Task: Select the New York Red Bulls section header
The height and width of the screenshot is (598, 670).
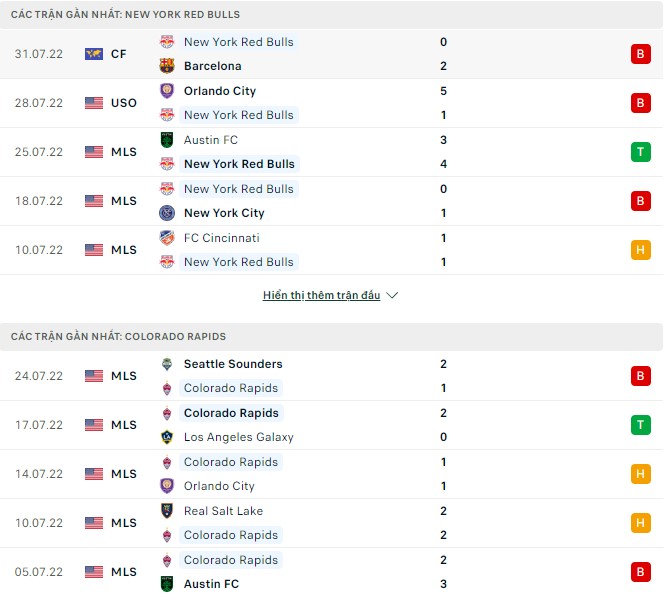Action: tap(125, 15)
